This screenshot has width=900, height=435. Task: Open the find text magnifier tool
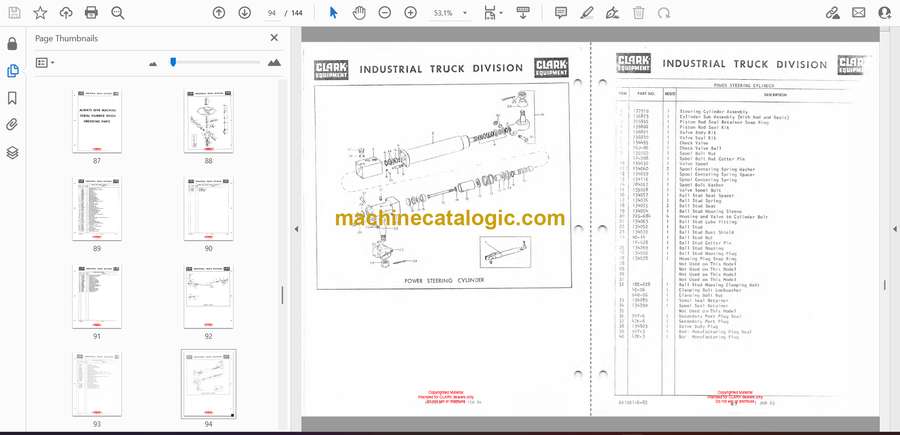click(x=118, y=13)
